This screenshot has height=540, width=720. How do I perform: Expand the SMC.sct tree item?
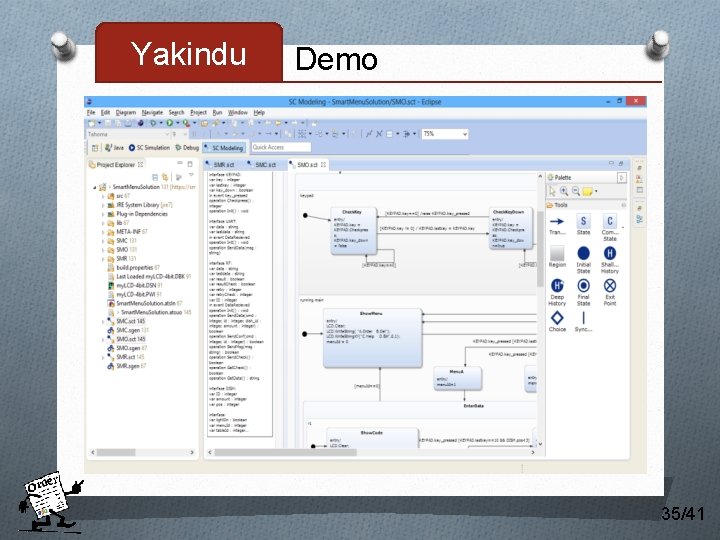coord(102,321)
